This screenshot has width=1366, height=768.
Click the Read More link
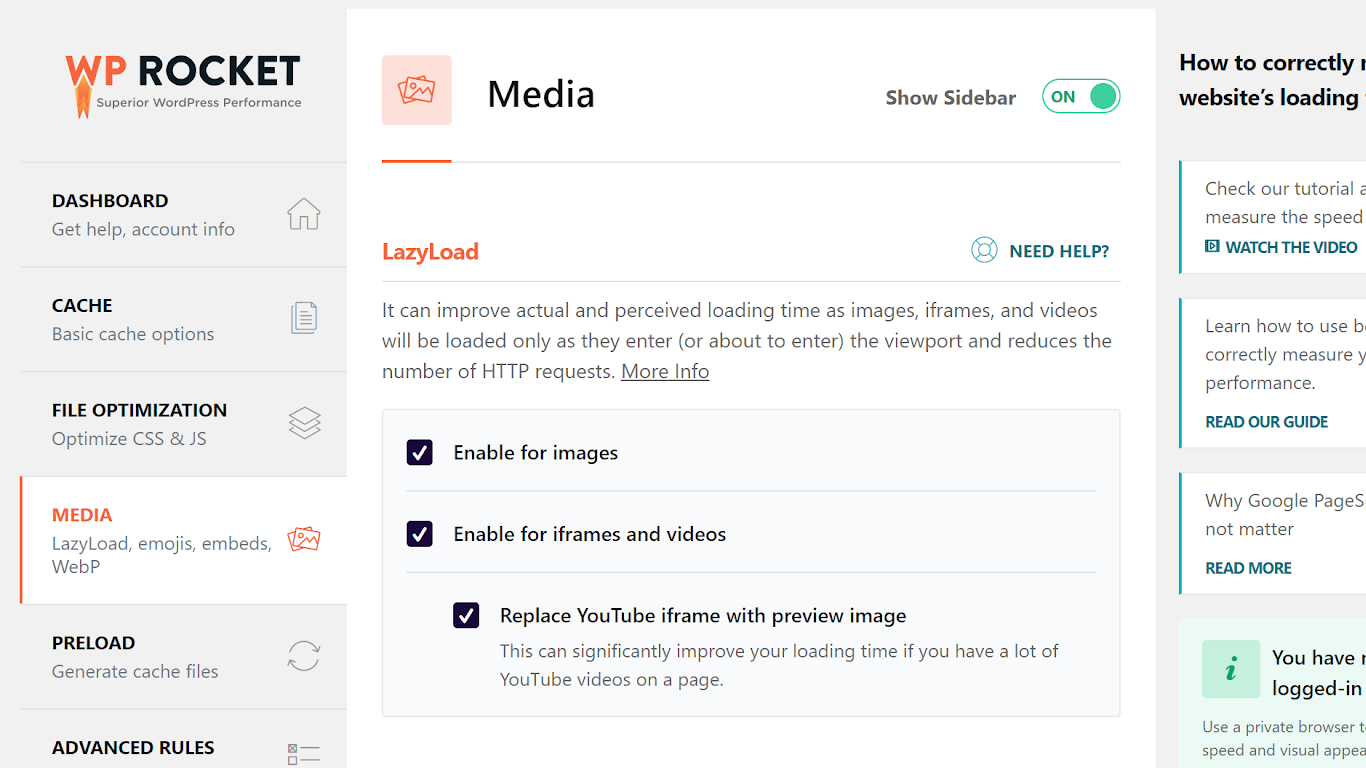click(x=1248, y=568)
